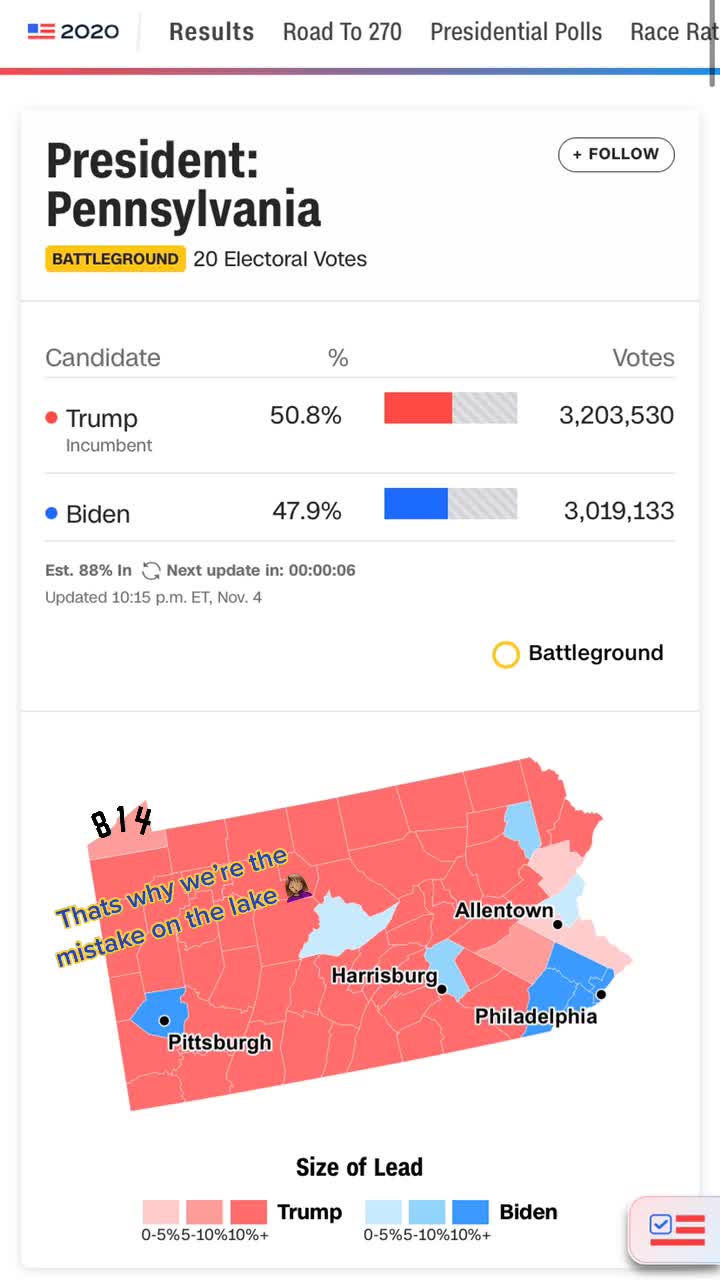The height and width of the screenshot is (1280, 720).
Task: Click Trump's red vote percentage bar
Action: pyautogui.click(x=418, y=408)
